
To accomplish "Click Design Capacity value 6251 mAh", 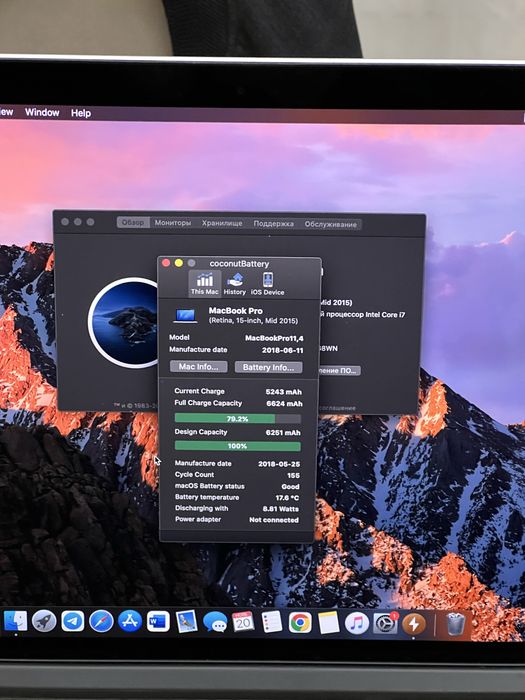I will coord(283,433).
